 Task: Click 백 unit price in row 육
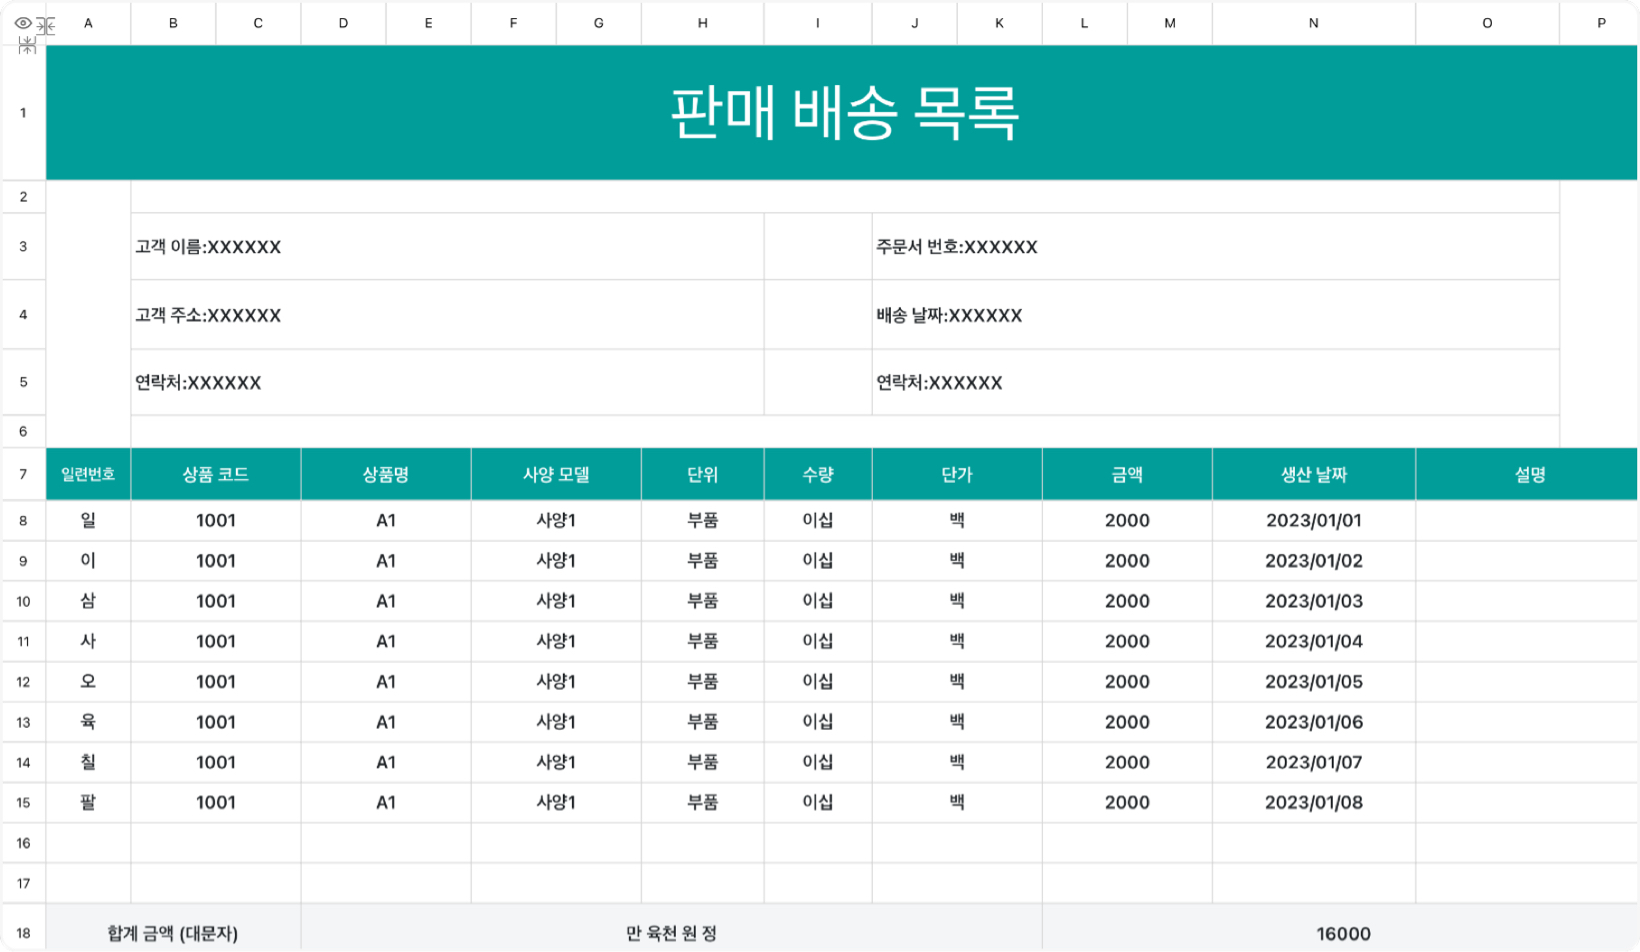pos(957,722)
